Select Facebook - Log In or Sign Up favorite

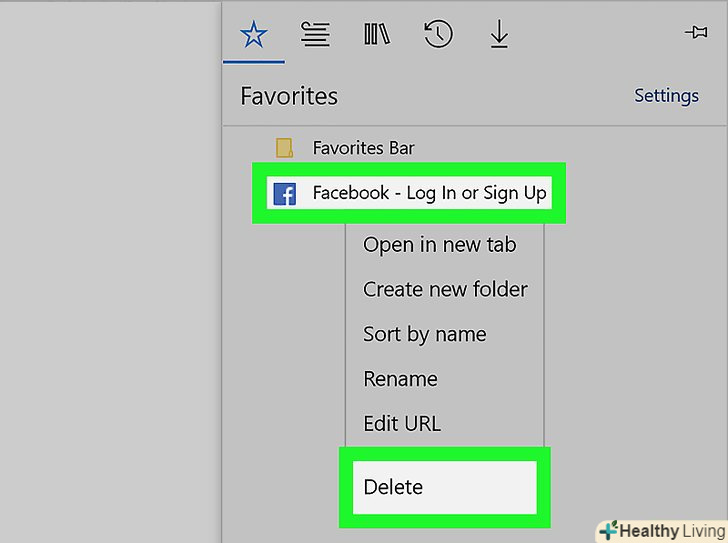click(429, 193)
